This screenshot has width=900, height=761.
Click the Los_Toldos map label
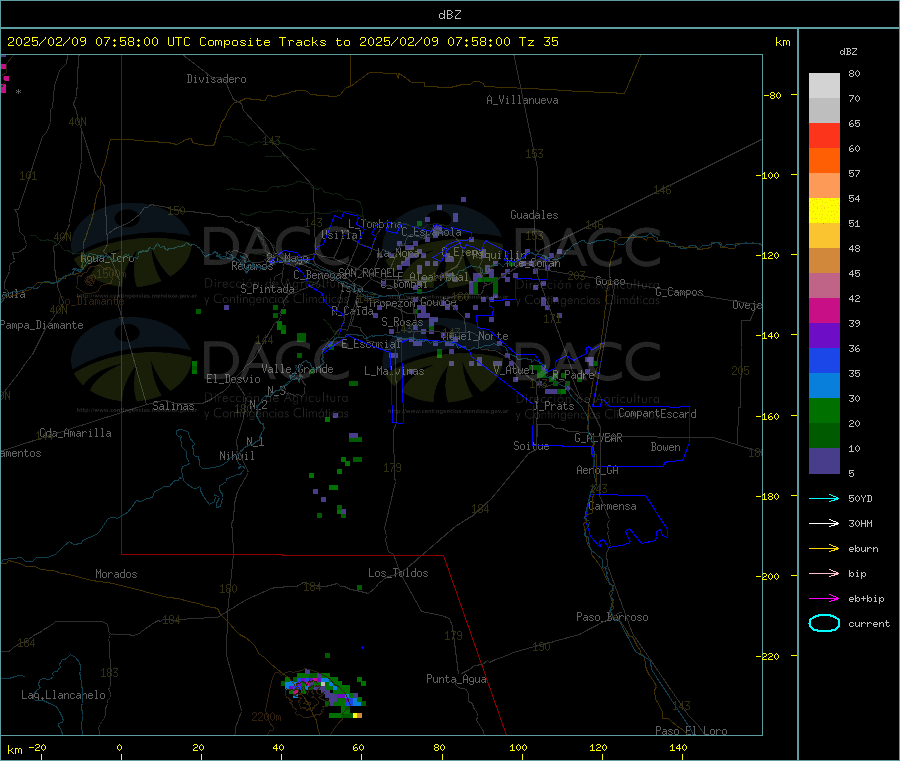point(398,573)
